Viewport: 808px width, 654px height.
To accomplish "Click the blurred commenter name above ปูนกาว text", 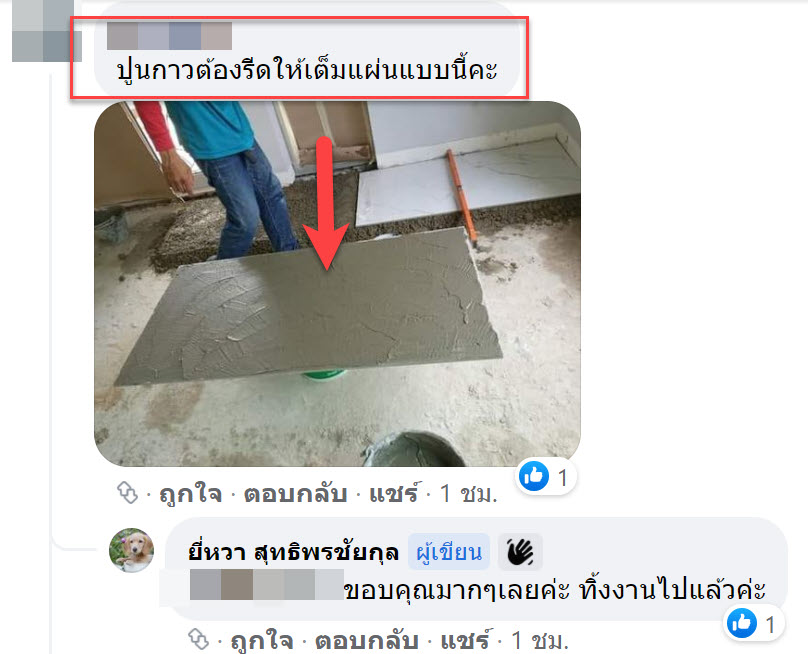I will pos(170,36).
